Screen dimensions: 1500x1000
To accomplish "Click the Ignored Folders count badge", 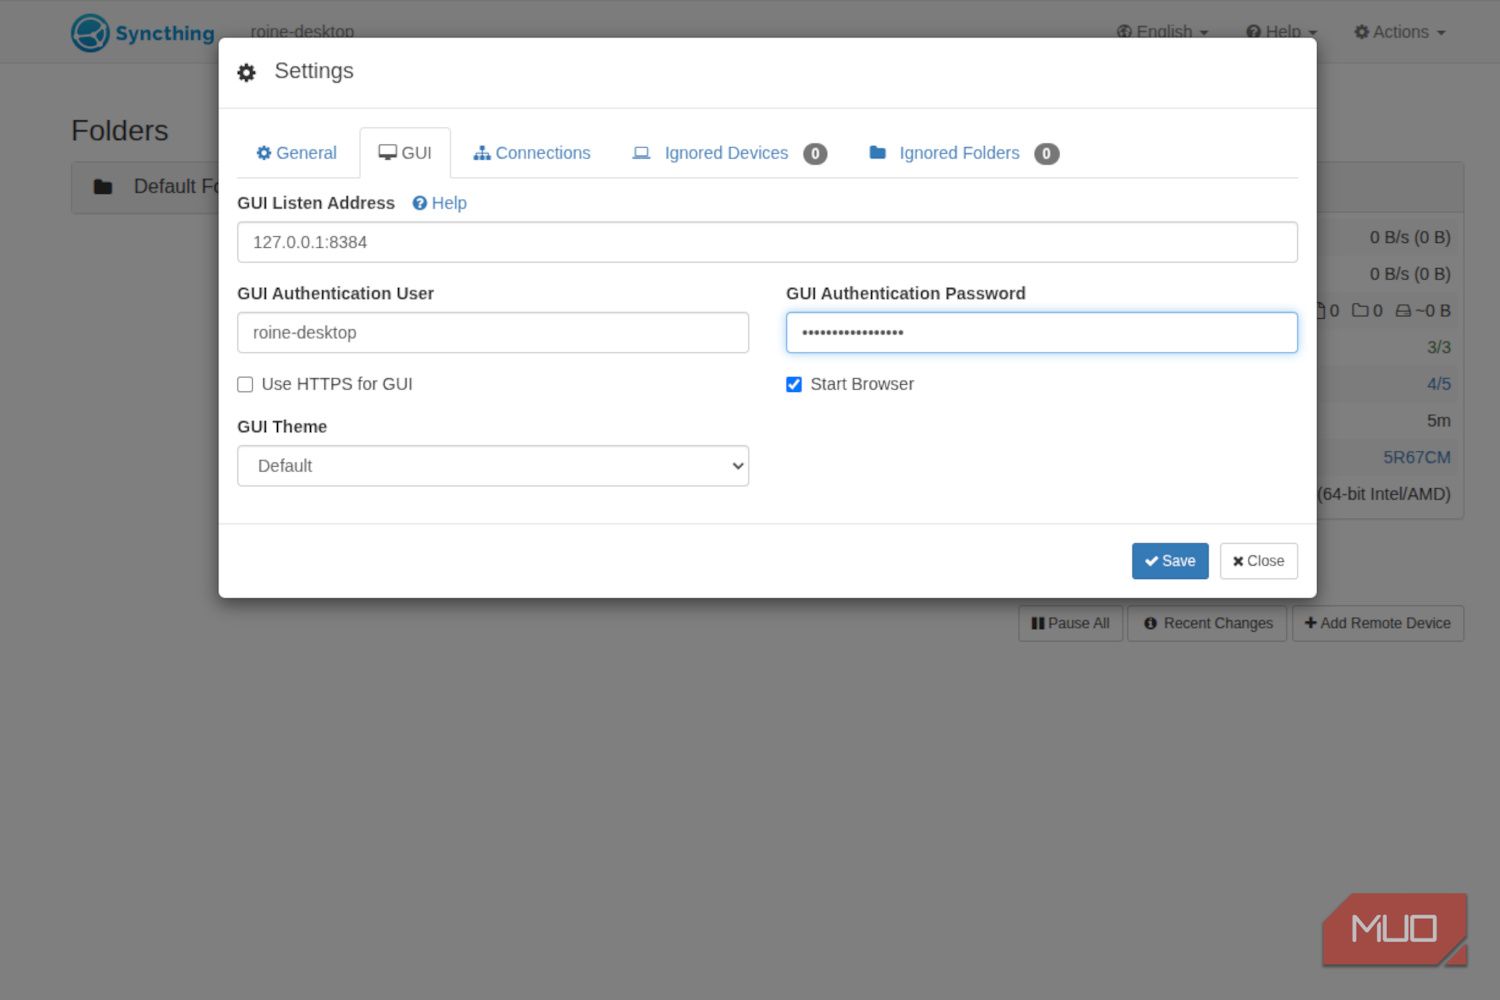I will point(1047,154).
